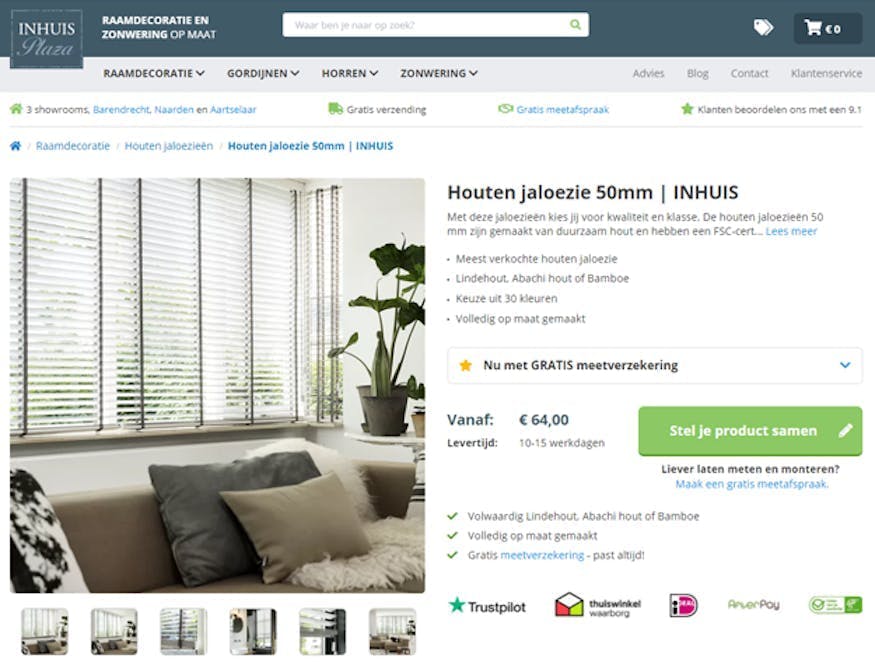The image size is (875, 672).
Task: Open the Zonwering dropdown menu
Action: tap(439, 73)
